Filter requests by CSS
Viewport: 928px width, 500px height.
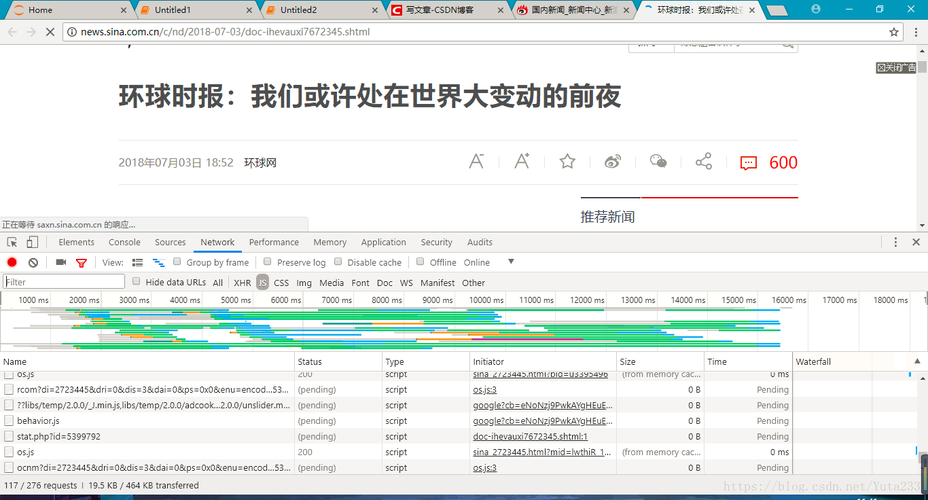[x=281, y=283]
